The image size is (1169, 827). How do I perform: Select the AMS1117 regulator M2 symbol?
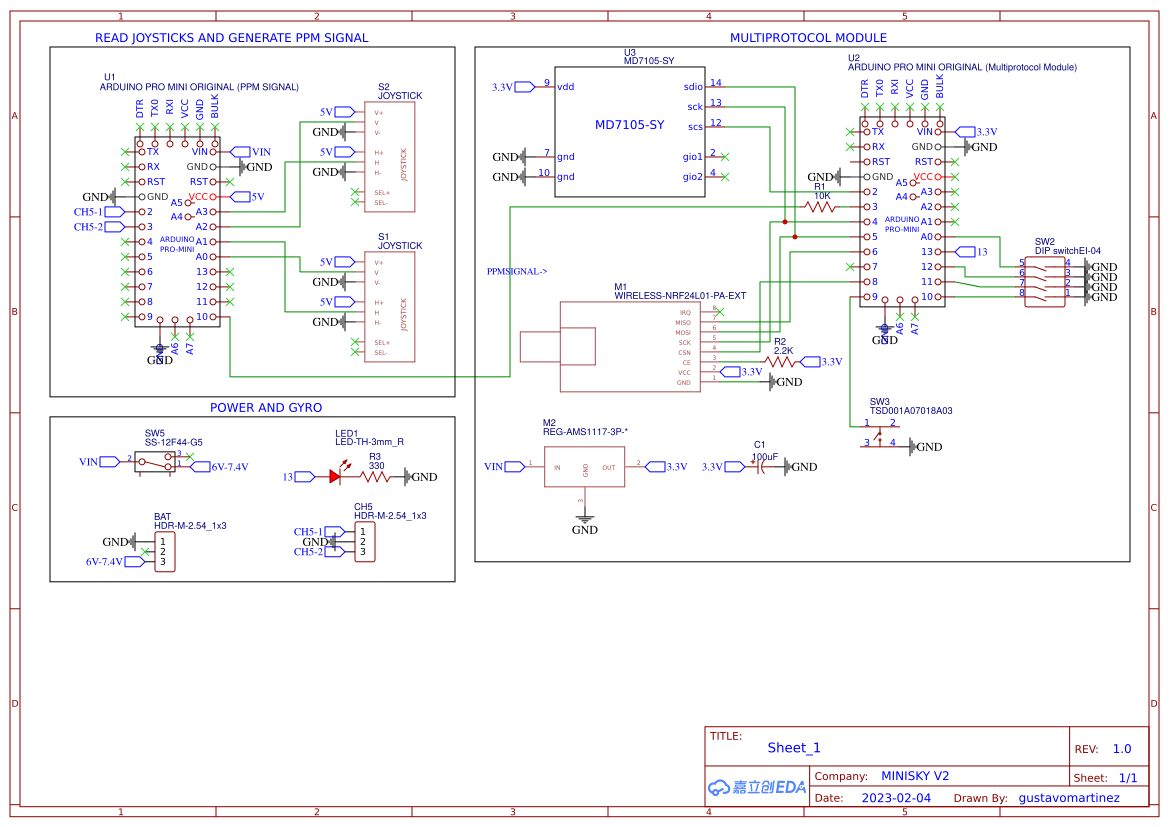click(x=583, y=466)
